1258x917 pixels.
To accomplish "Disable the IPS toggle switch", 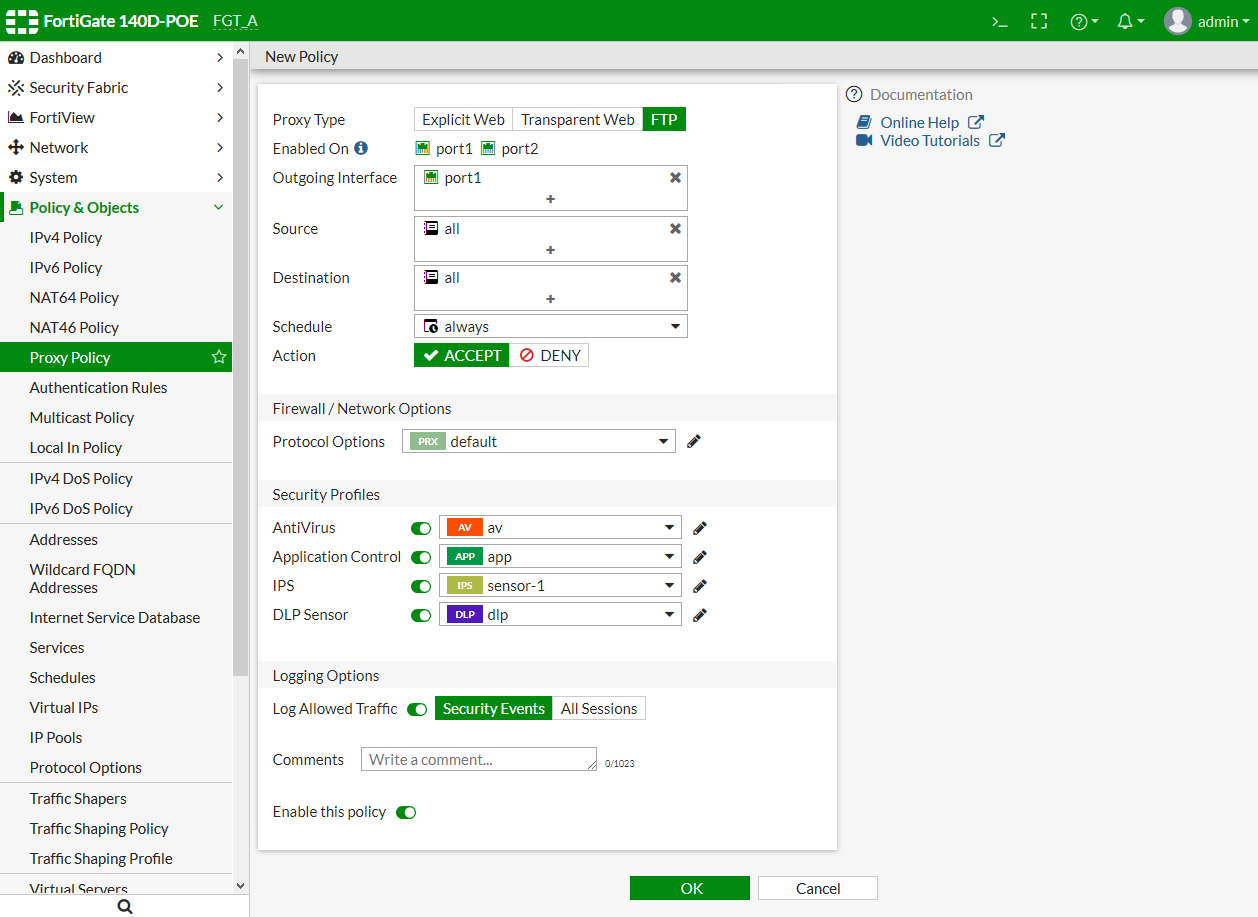I will click(x=421, y=586).
